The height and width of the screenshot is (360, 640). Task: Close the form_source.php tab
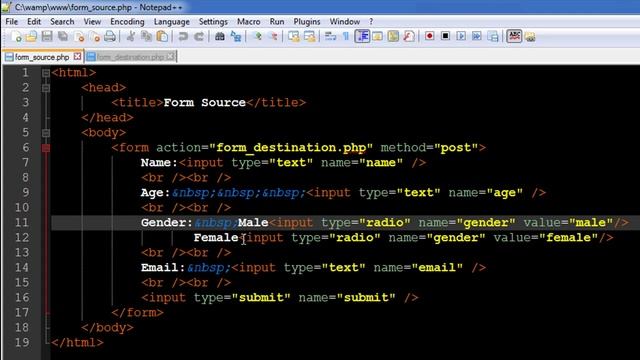pyautogui.click(x=77, y=57)
